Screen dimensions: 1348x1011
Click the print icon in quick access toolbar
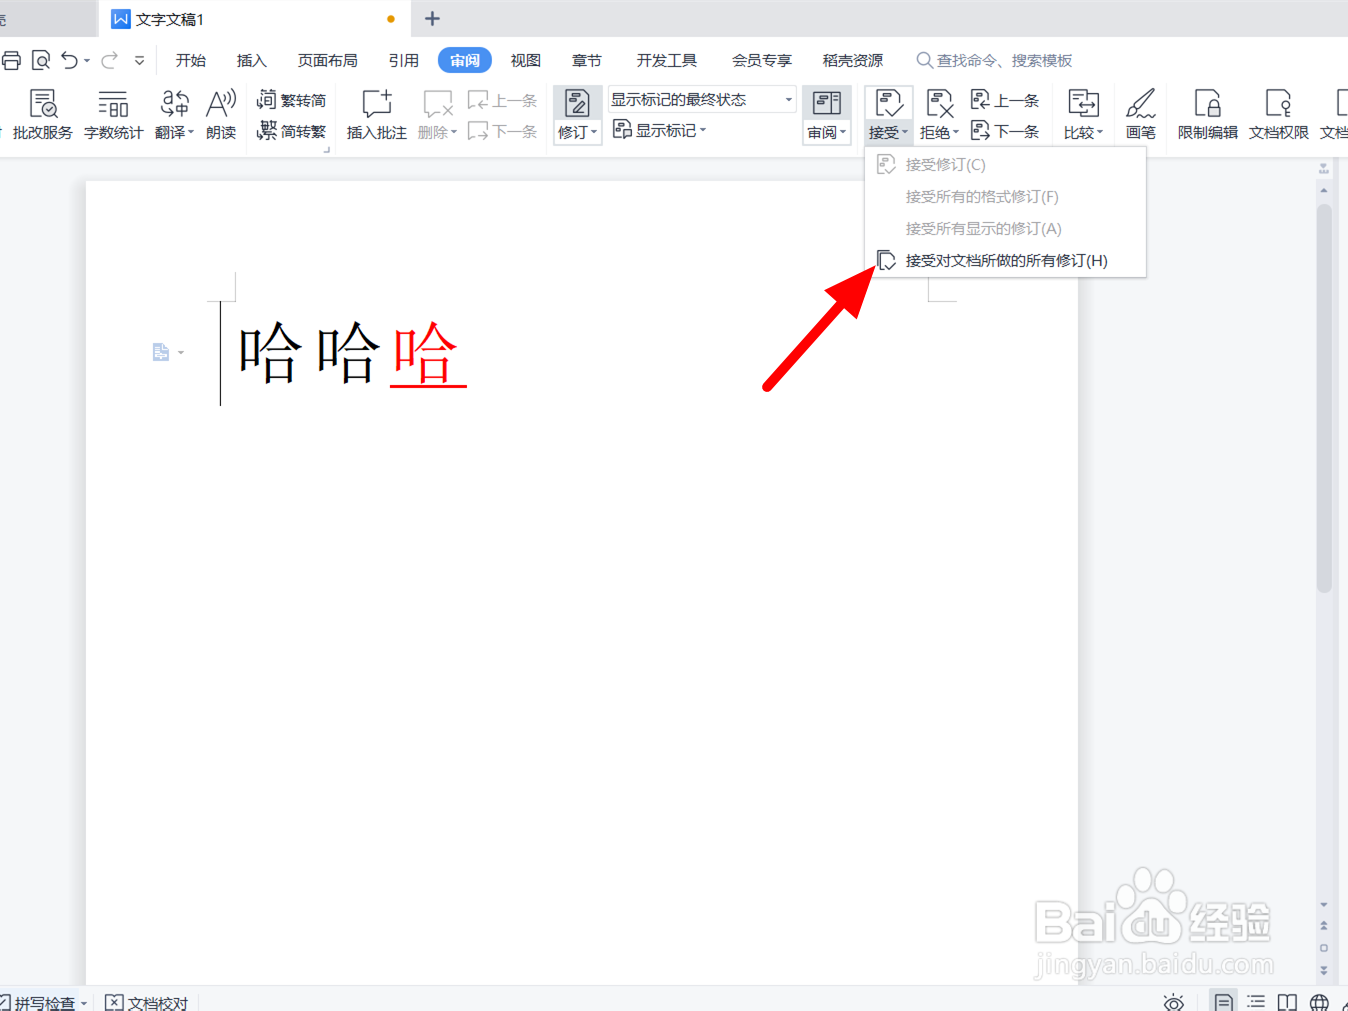[11, 61]
